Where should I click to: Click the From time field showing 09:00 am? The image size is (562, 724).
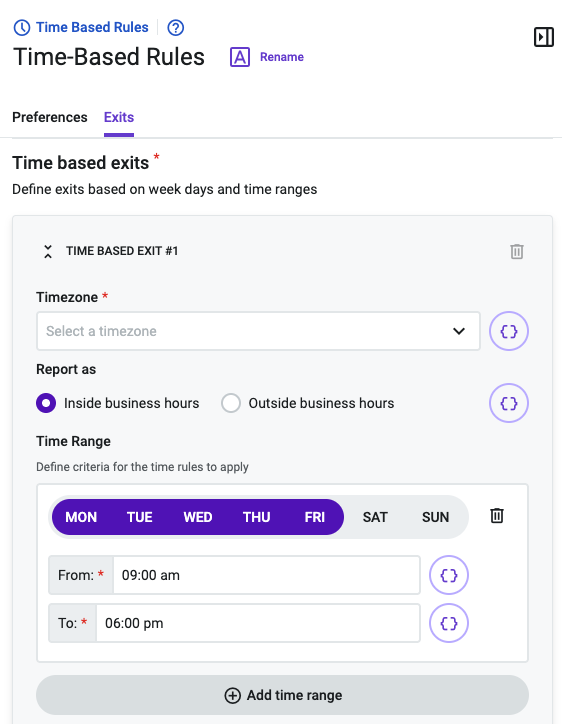[x=266, y=575]
